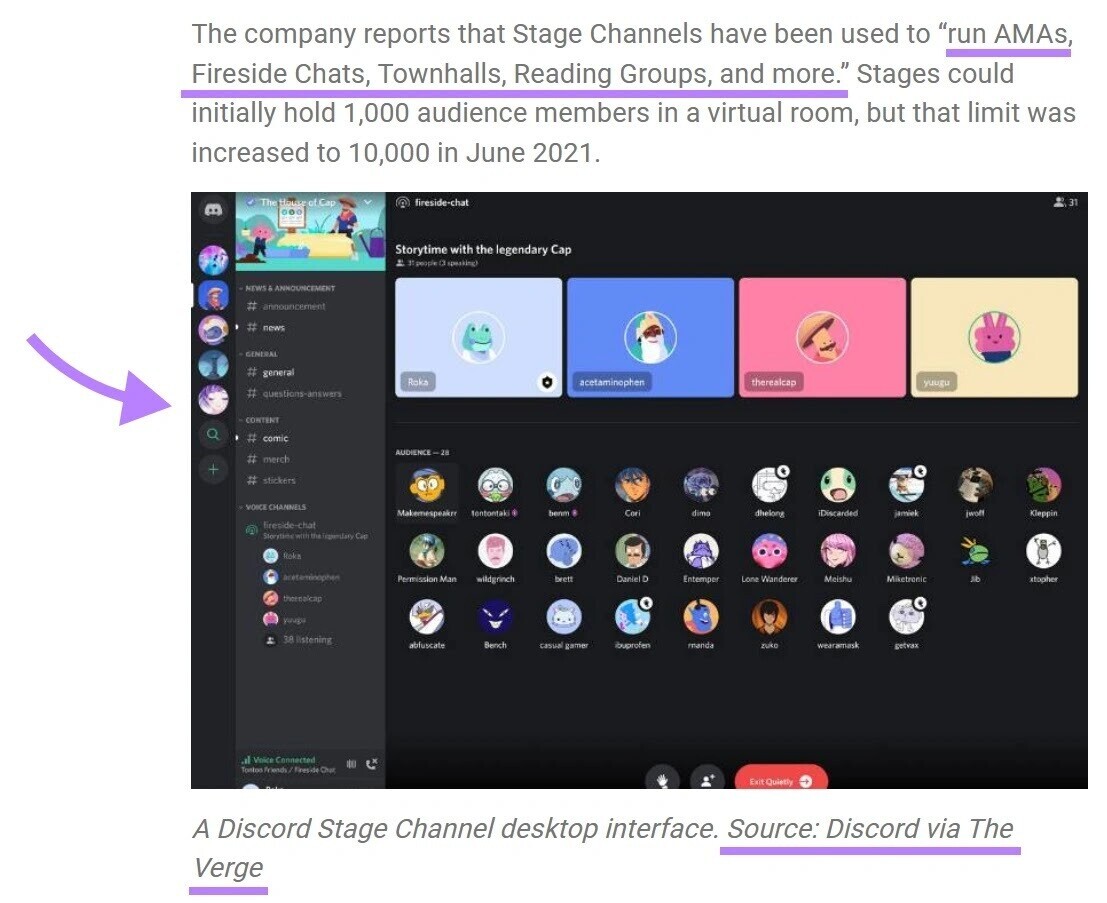Image resolution: width=1107 pixels, height=903 pixels.
Task: Collapse the Content category
Action: [x=259, y=420]
